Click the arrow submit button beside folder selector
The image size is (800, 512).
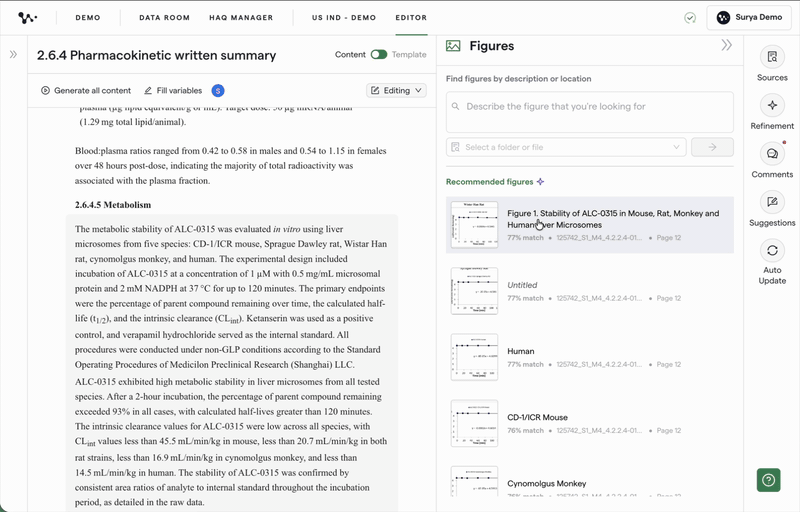coord(712,147)
